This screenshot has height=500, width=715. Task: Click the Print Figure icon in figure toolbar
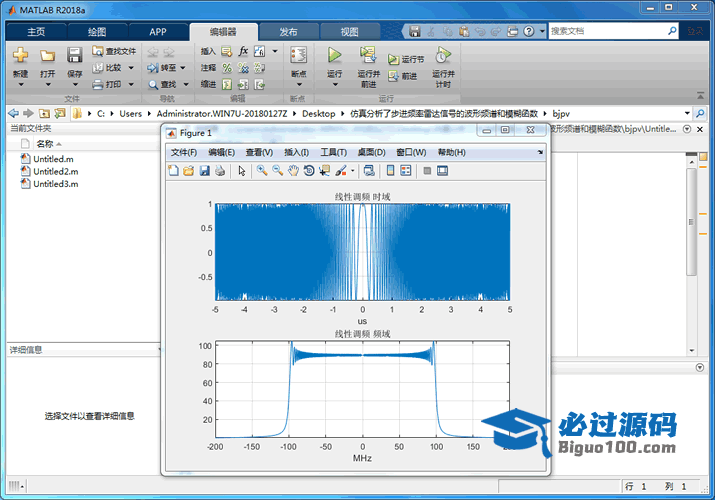point(220,171)
